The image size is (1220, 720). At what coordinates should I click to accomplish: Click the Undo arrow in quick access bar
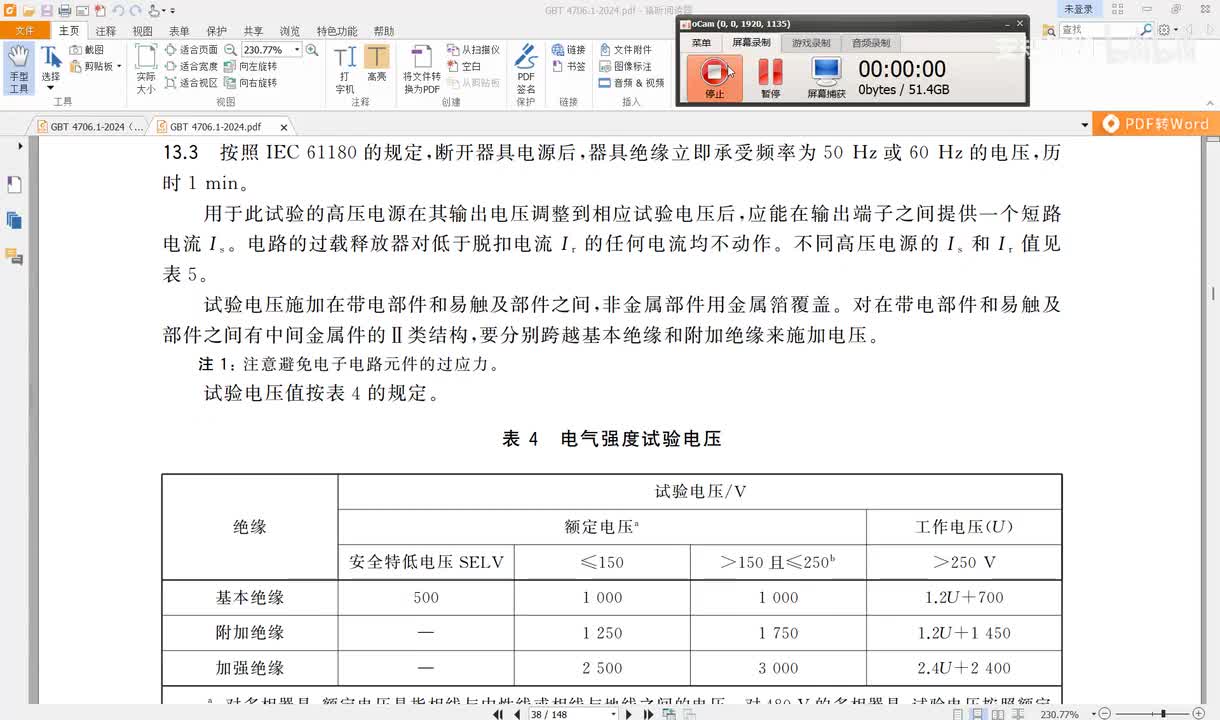pos(117,10)
